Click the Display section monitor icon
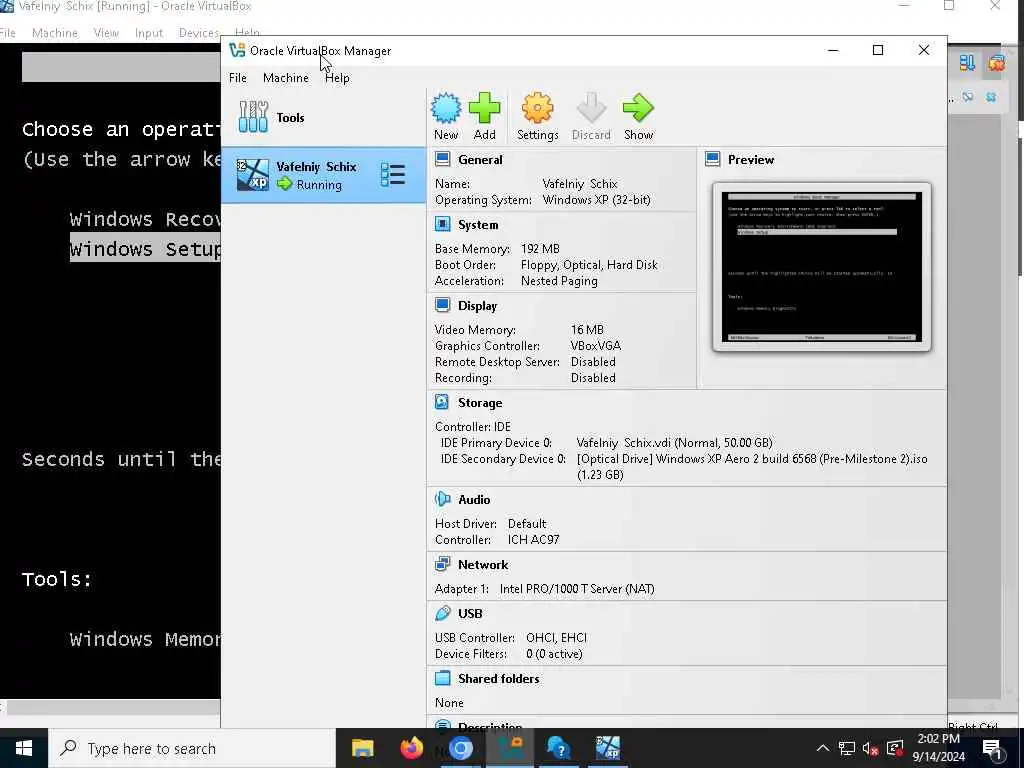1024x768 pixels. click(x=443, y=306)
